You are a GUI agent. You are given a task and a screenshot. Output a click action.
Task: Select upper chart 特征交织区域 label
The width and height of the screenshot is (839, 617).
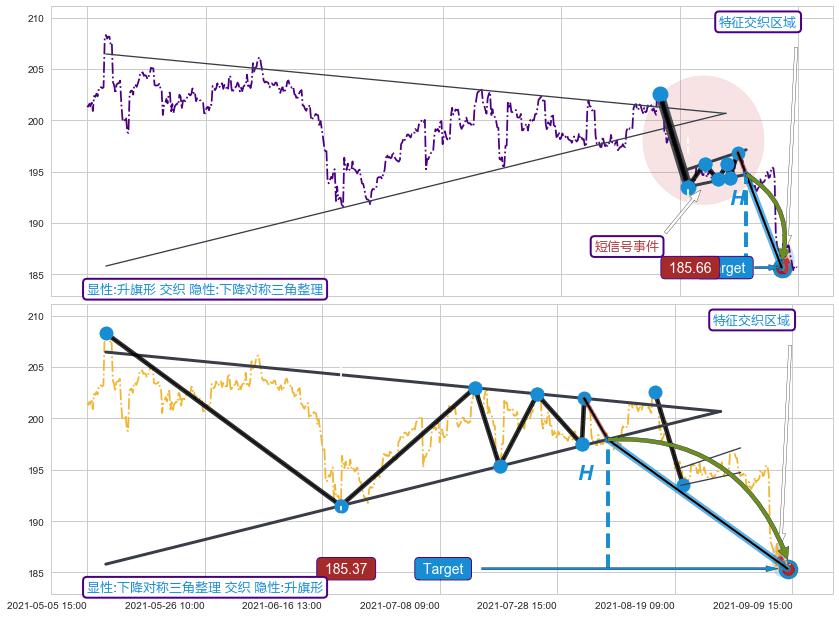tap(758, 22)
